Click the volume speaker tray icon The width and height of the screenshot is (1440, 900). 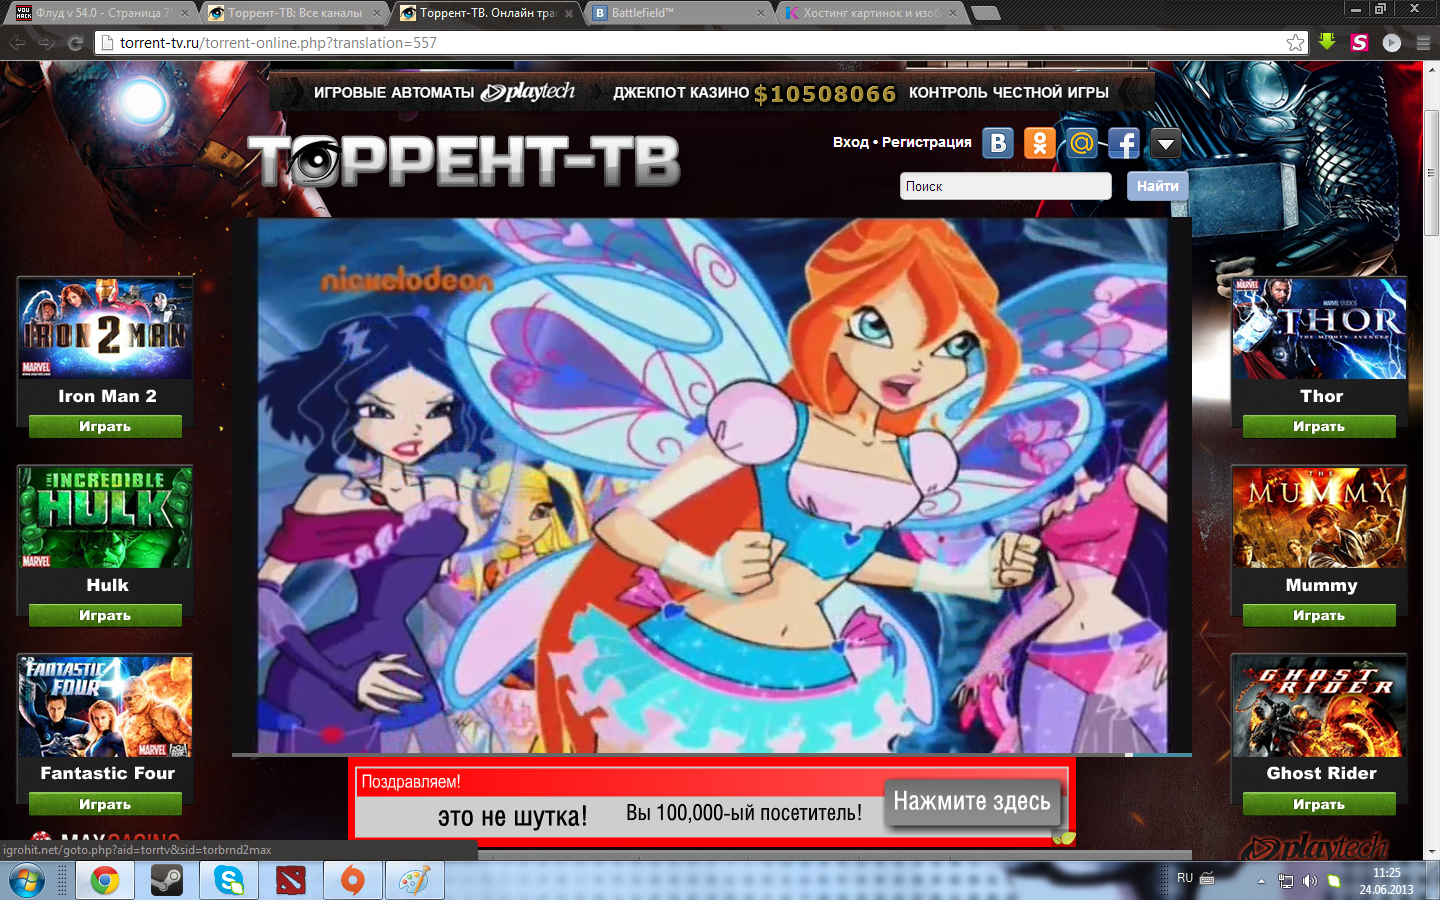[x=1310, y=881]
